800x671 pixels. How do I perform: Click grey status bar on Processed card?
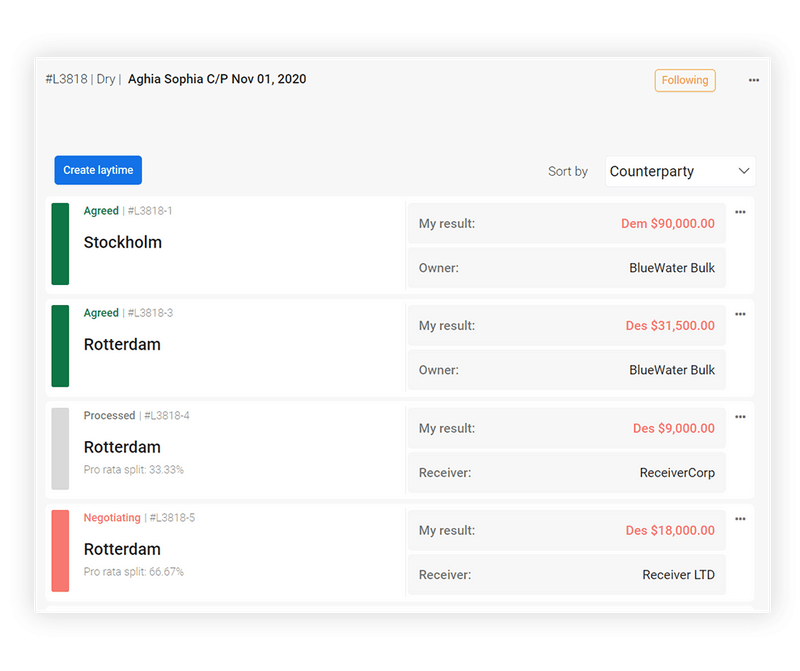60,448
